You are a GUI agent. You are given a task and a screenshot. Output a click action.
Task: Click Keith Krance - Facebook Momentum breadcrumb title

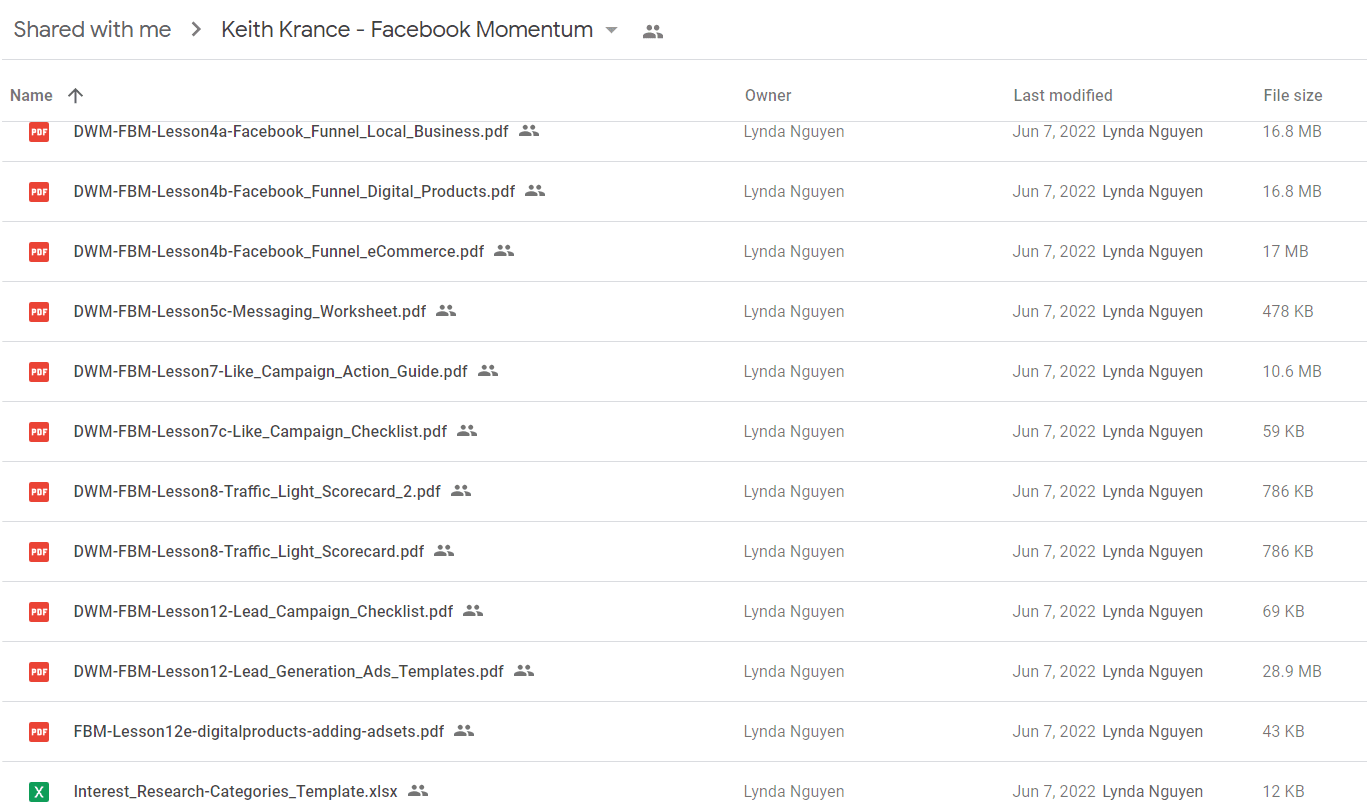click(x=407, y=30)
